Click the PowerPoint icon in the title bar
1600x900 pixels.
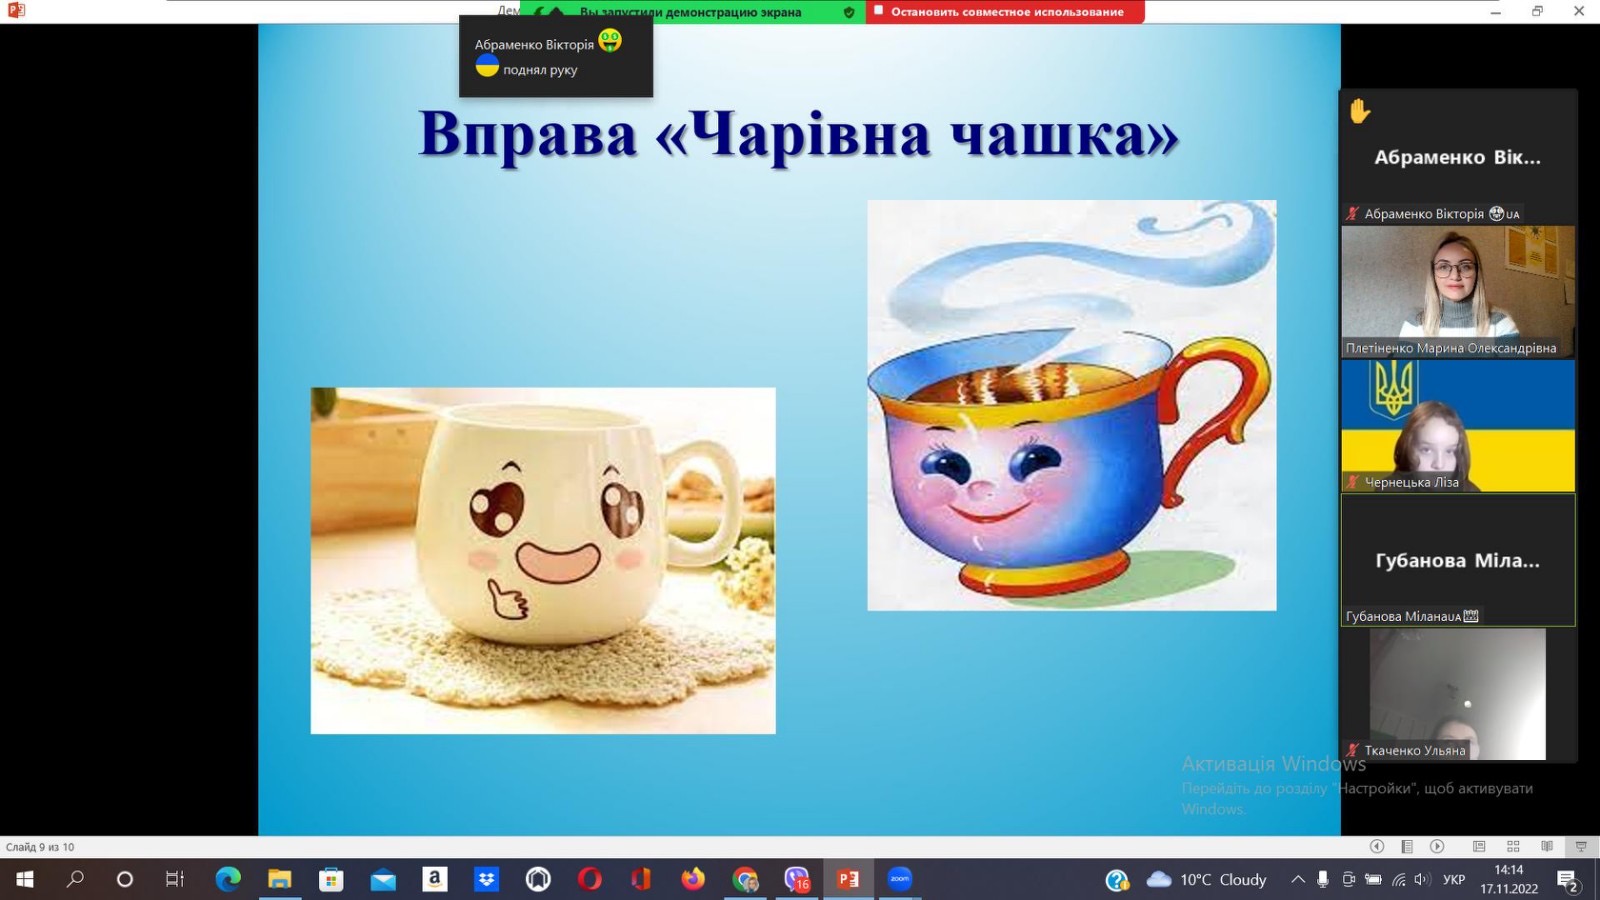point(15,10)
